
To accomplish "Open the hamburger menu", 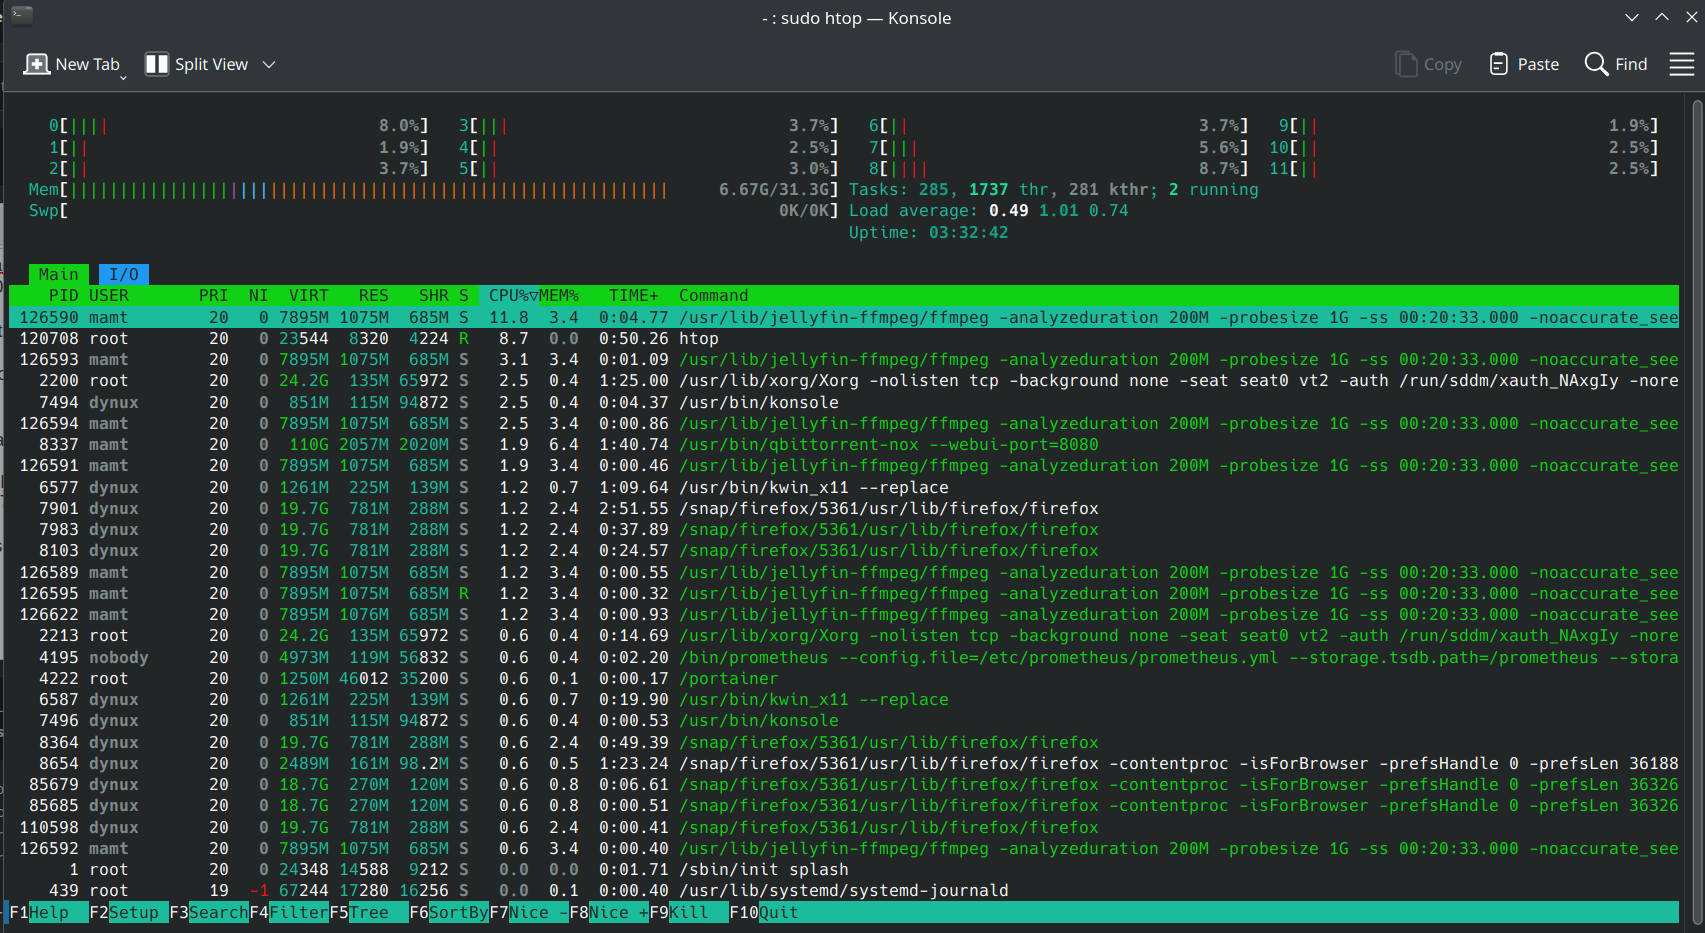I will (1681, 64).
